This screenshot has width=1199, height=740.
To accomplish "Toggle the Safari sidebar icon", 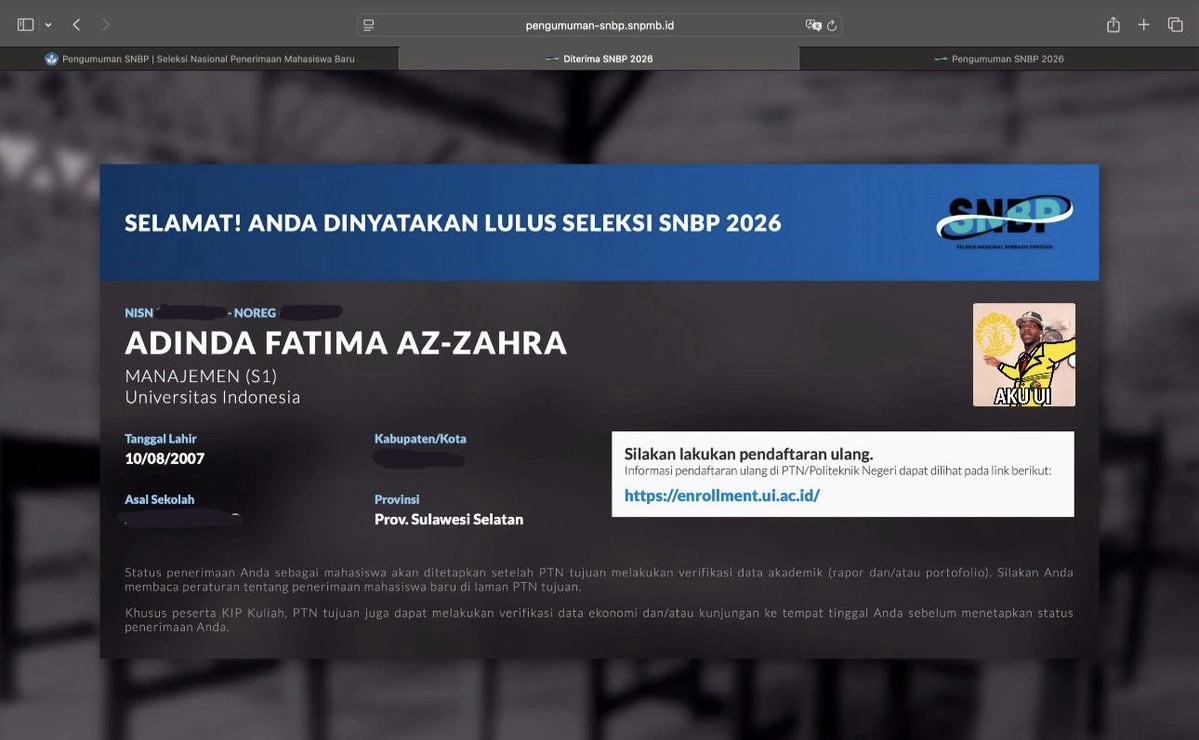I will tap(25, 24).
